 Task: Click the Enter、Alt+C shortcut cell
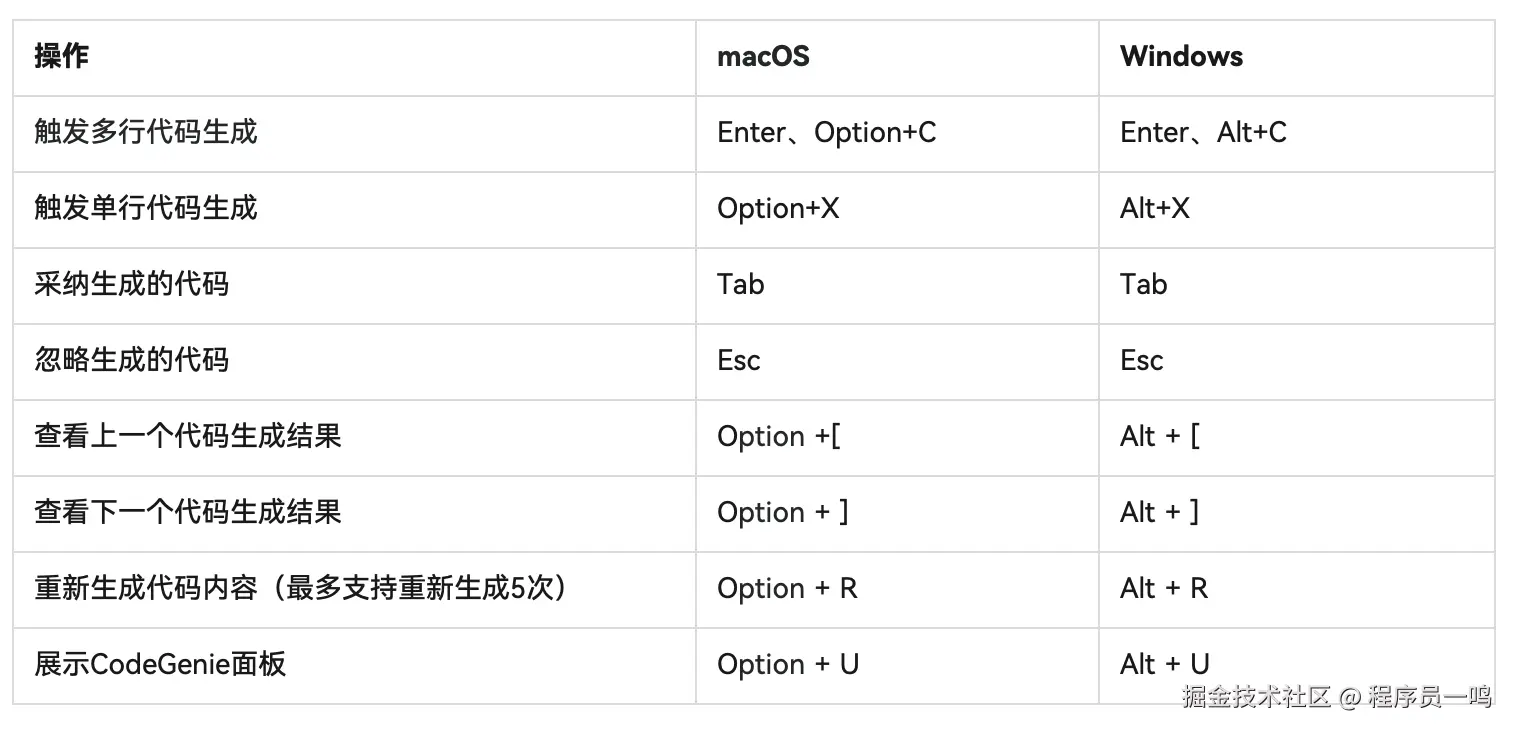click(x=1203, y=132)
